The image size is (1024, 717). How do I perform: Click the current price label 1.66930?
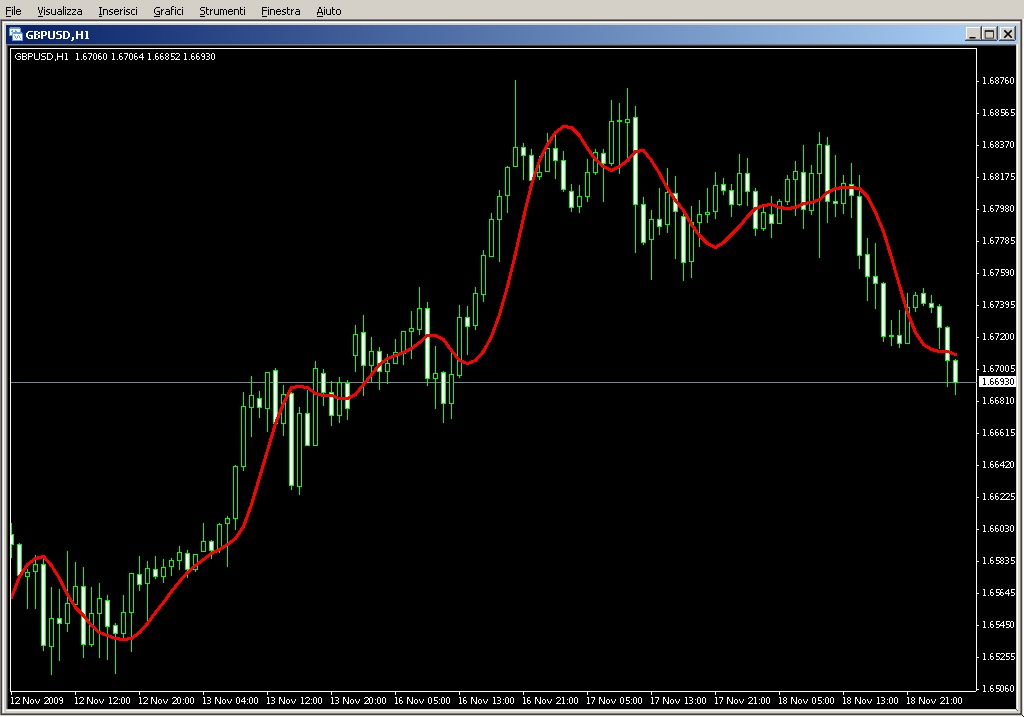[x=998, y=381]
